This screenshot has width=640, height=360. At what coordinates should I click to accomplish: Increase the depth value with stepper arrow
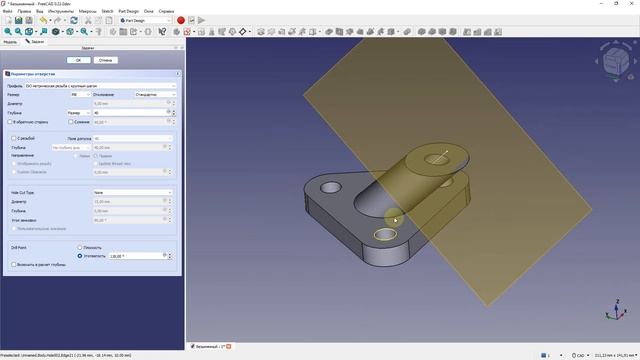tap(174, 111)
